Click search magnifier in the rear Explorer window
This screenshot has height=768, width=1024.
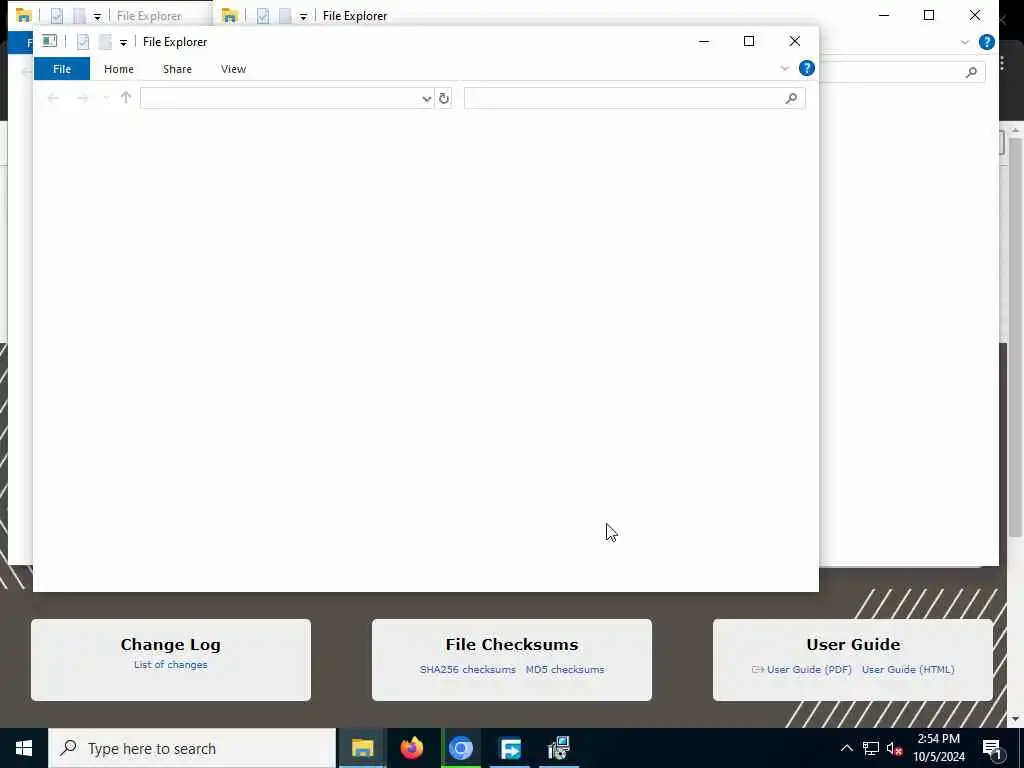coord(971,72)
